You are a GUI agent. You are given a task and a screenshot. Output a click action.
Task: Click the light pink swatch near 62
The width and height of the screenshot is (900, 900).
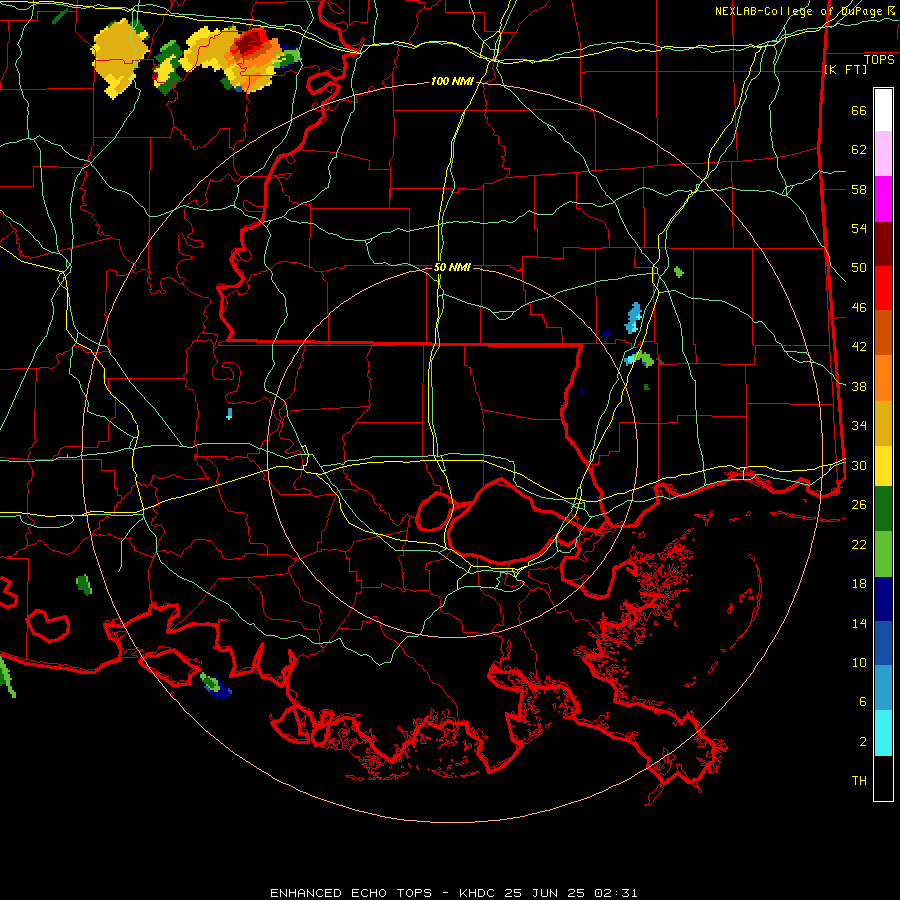883,154
